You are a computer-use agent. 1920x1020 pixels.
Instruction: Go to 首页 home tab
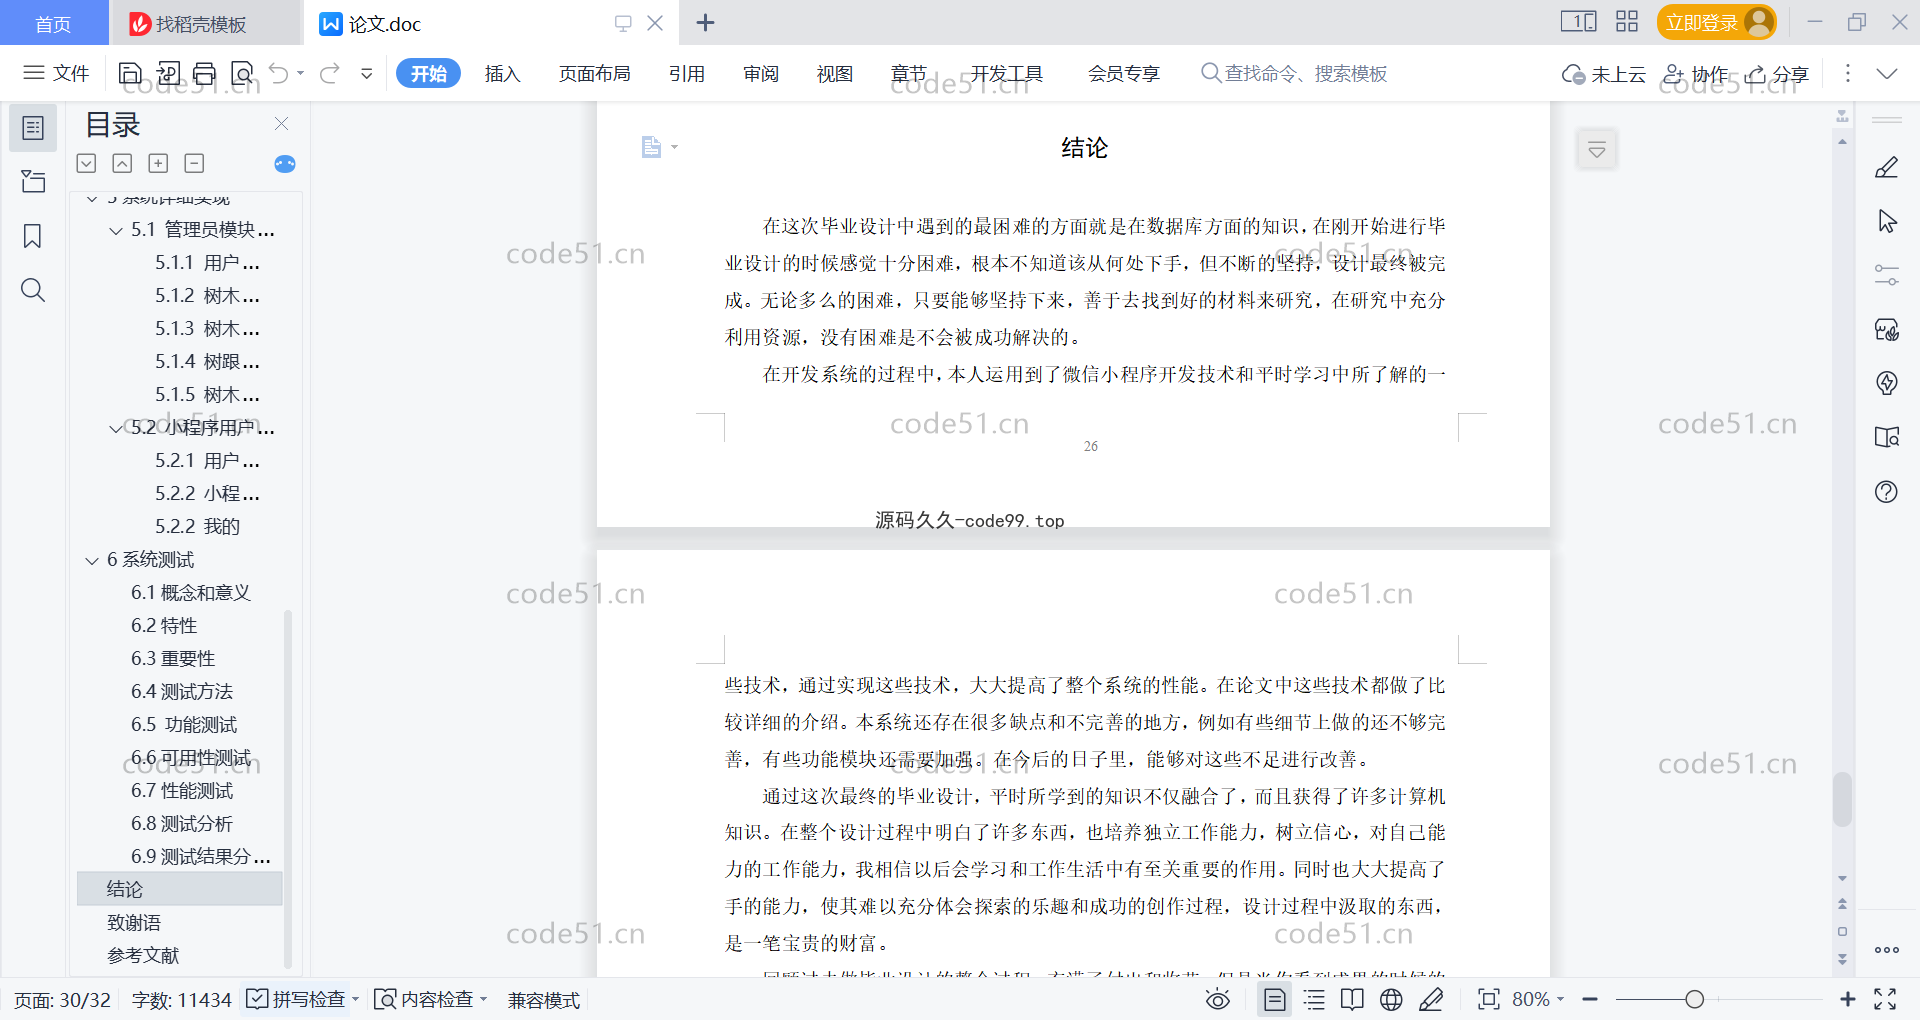(x=54, y=23)
